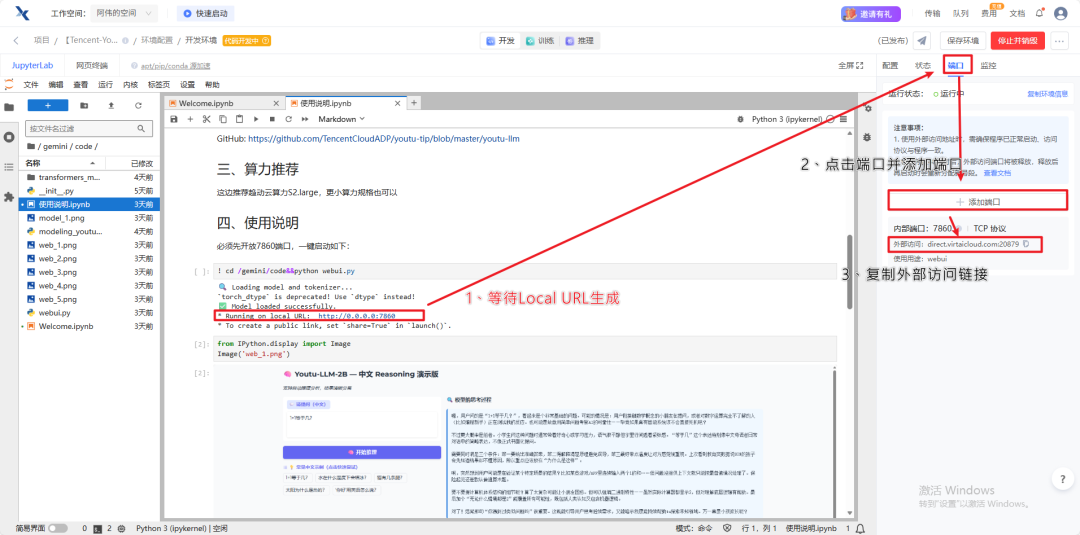The image size is (1080, 535).
Task: Add a new tab with the plus button
Action: [414, 103]
